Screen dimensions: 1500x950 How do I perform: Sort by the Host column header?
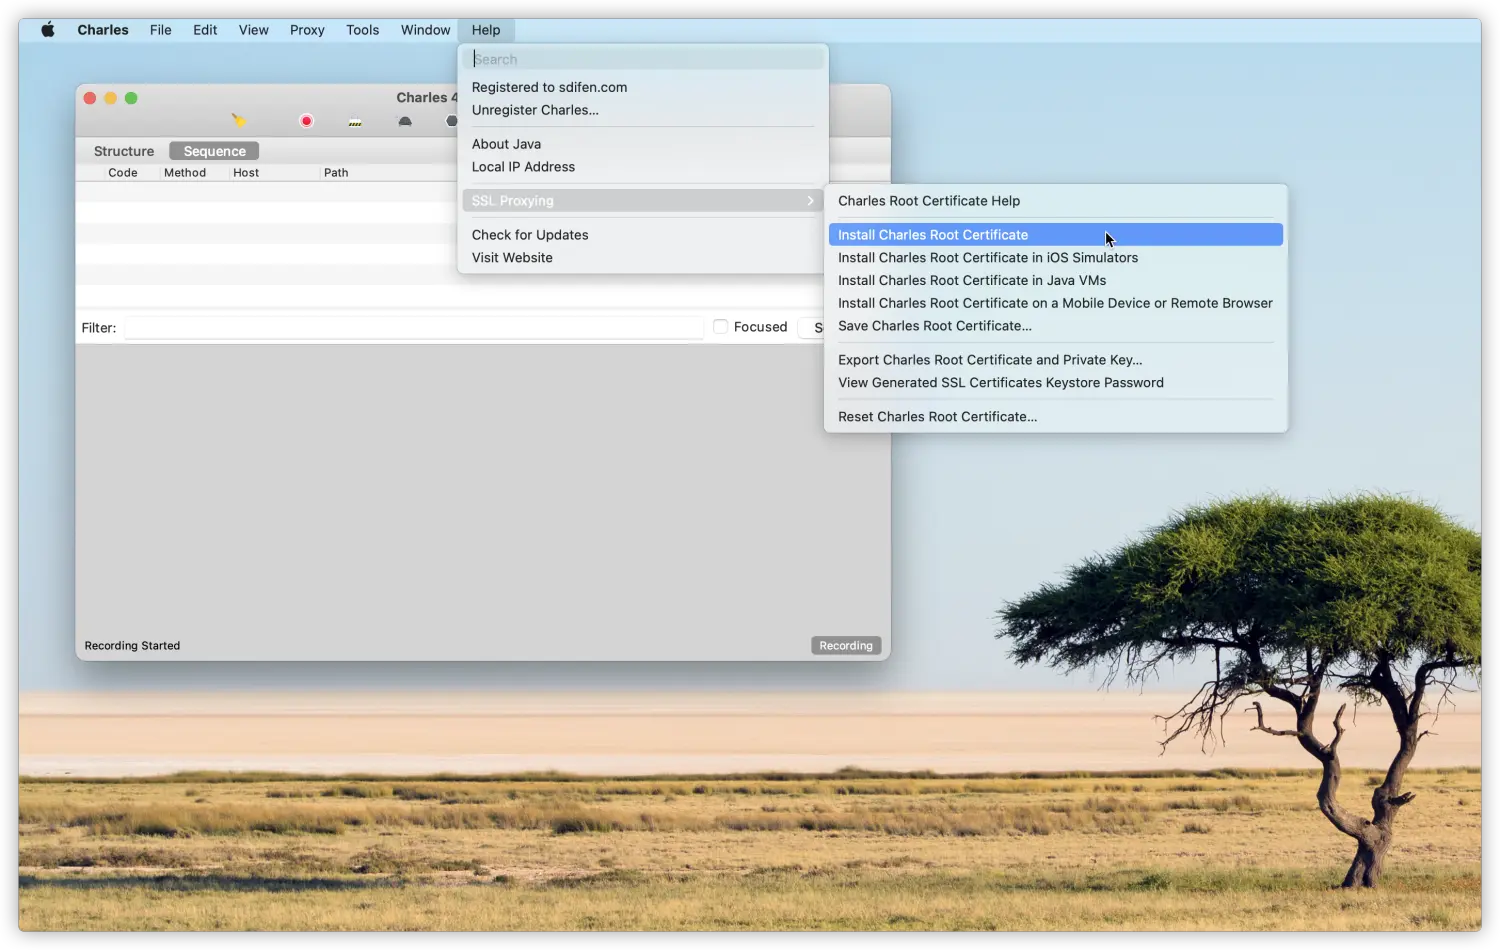[246, 173]
